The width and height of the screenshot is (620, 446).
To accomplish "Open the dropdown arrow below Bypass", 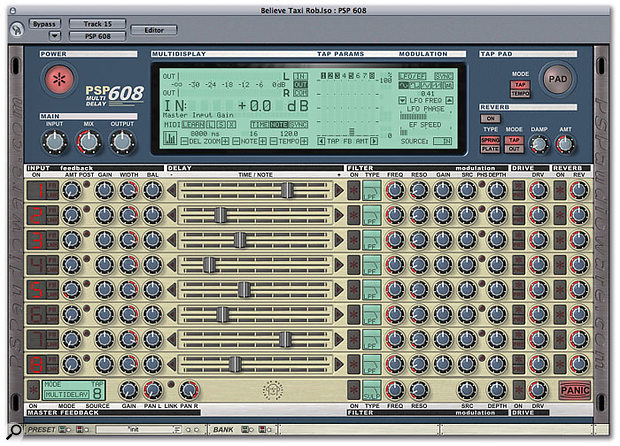I will point(55,36).
